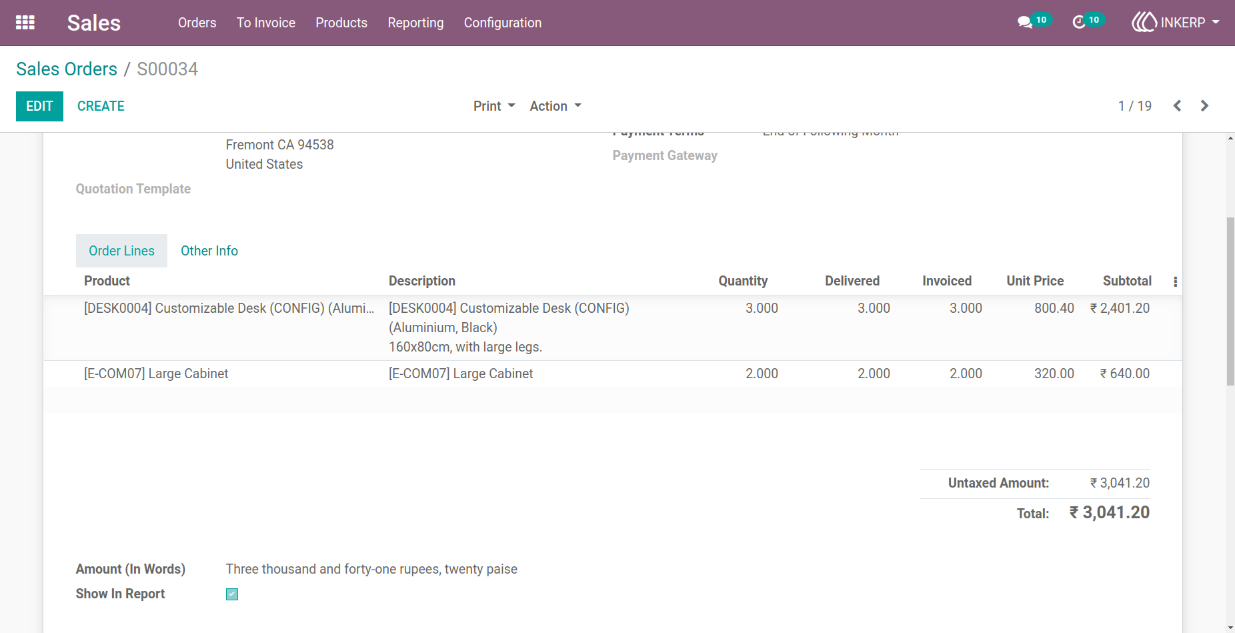This screenshot has height=633, width=1235.
Task: Click the Total ₹ 3,041.20 value
Action: [x=1109, y=513]
